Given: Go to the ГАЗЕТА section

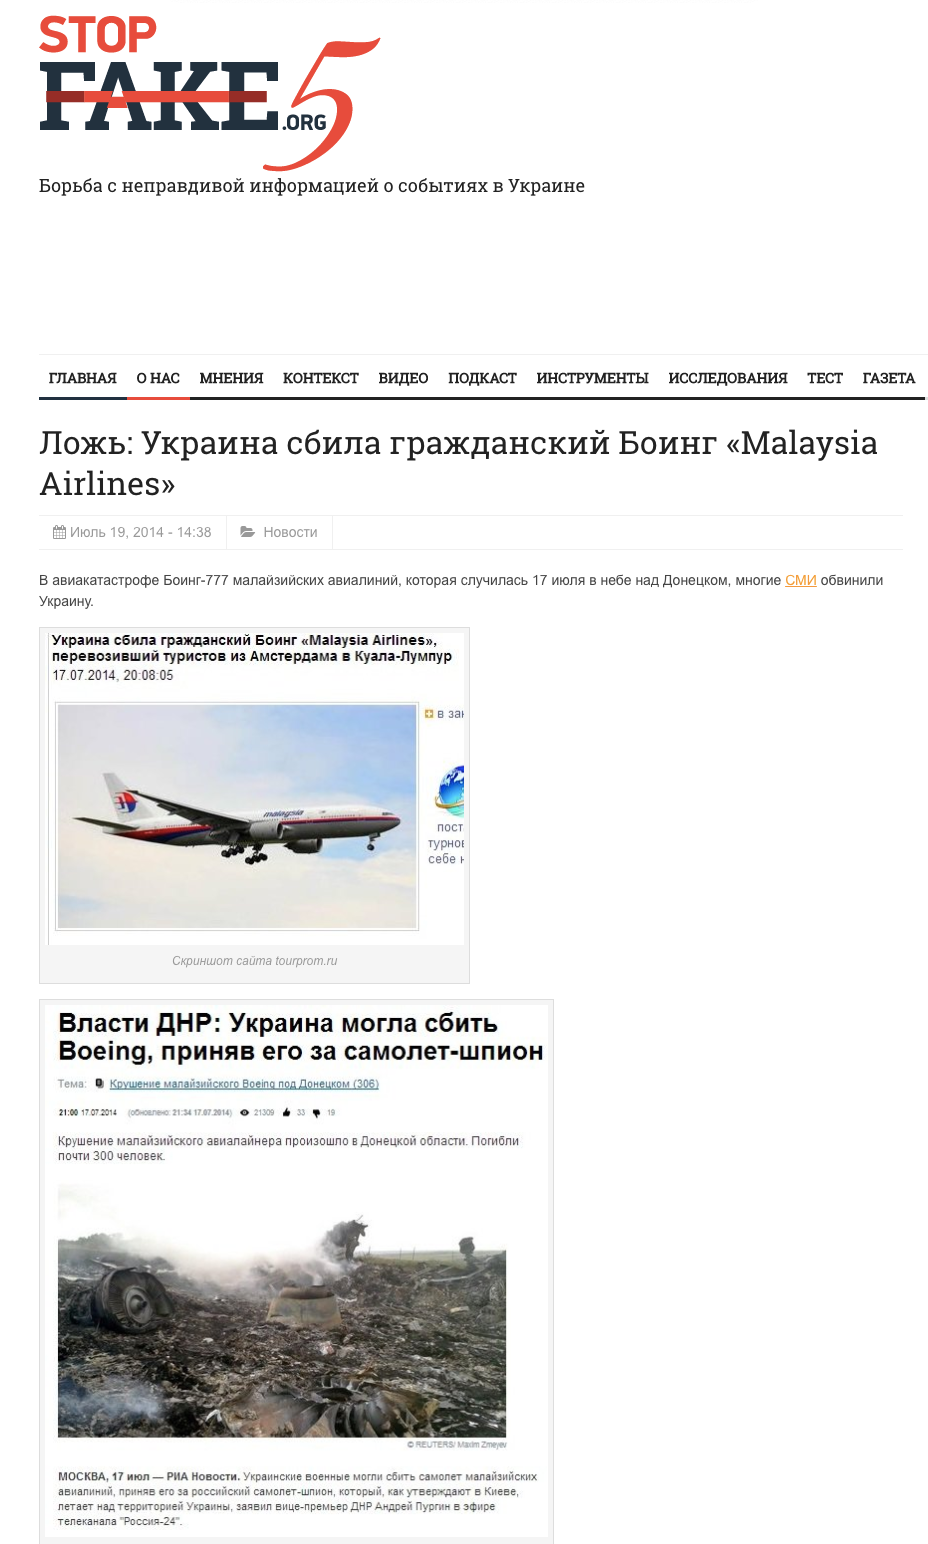Looking at the screenshot, I should [889, 378].
